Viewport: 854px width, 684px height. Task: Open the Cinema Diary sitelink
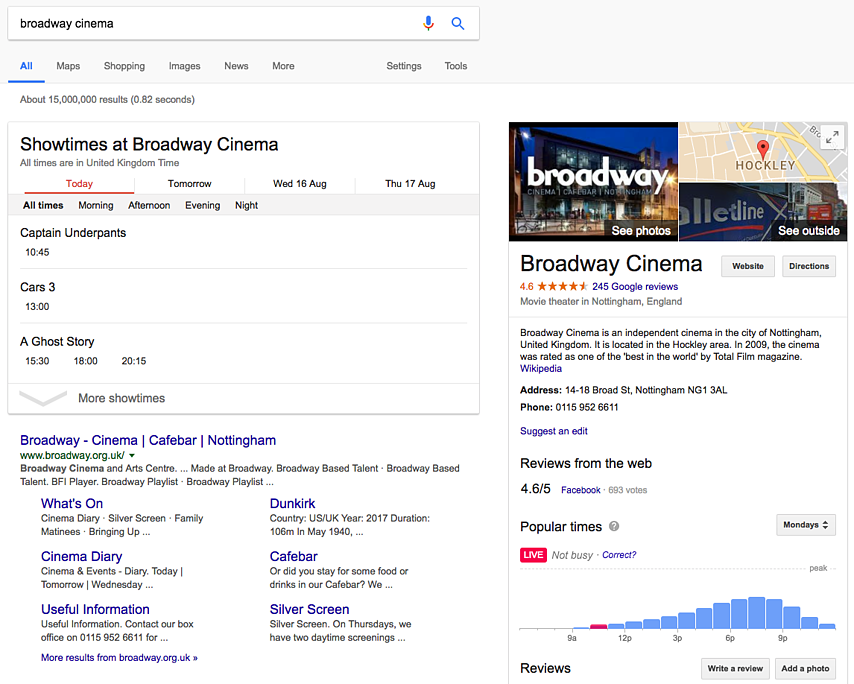click(x=82, y=557)
